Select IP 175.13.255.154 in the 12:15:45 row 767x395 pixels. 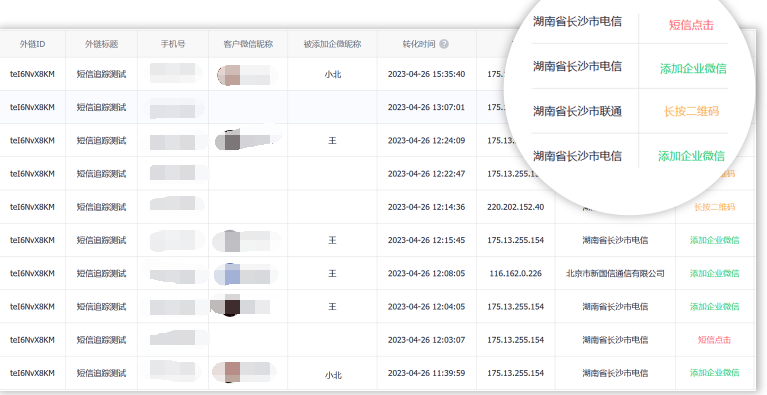[516, 240]
